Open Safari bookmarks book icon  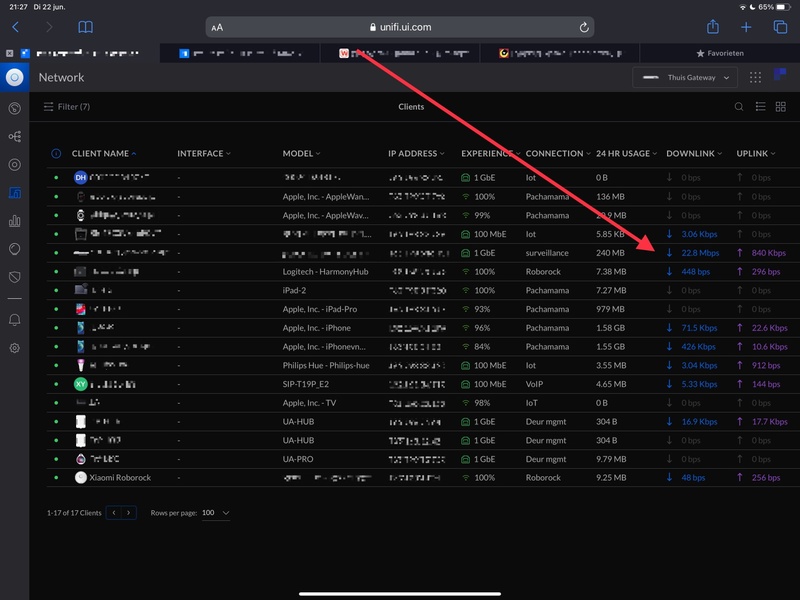click(85, 27)
